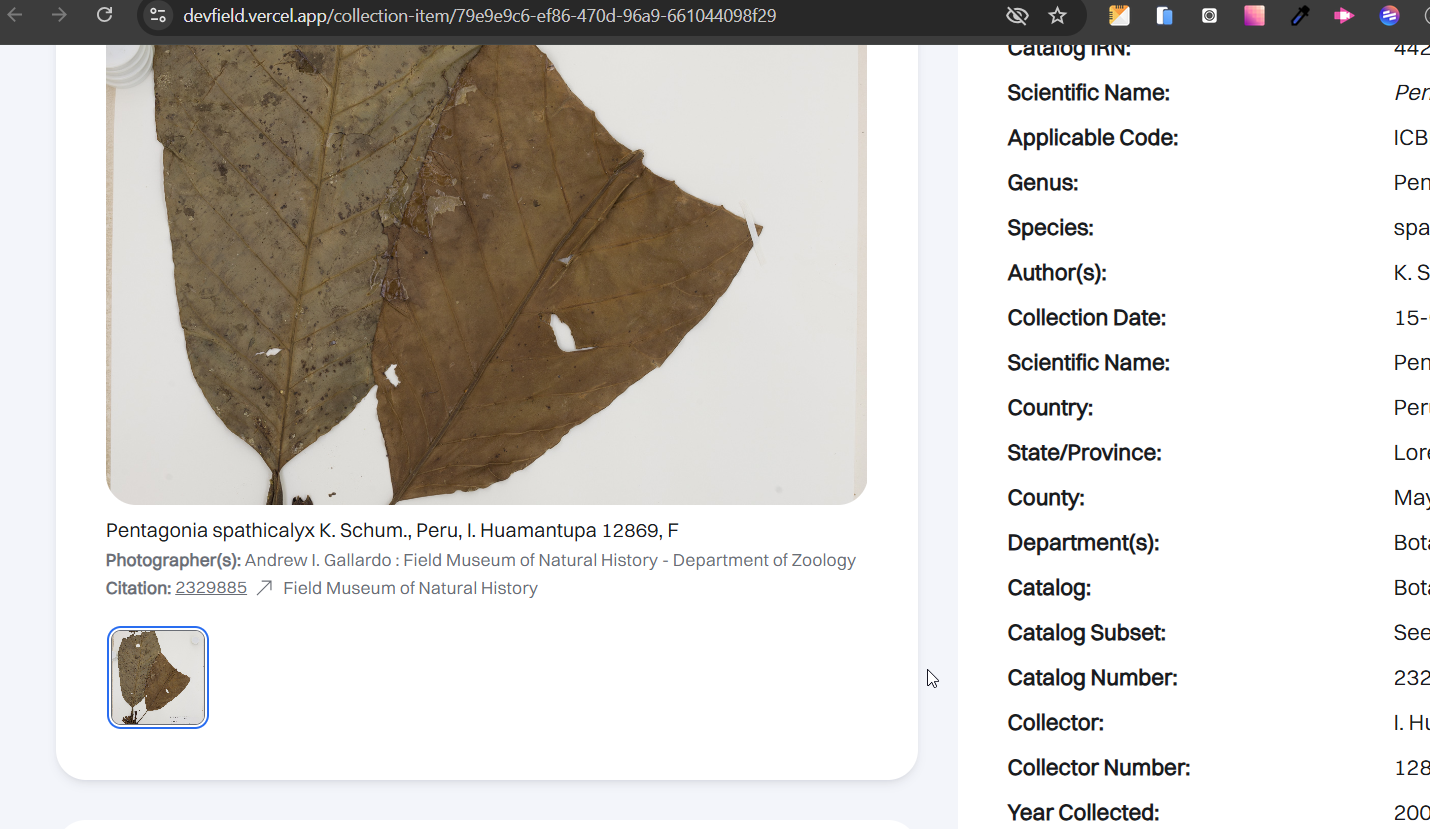
Task: Click the 'Country:' label
Action: coord(1050,408)
